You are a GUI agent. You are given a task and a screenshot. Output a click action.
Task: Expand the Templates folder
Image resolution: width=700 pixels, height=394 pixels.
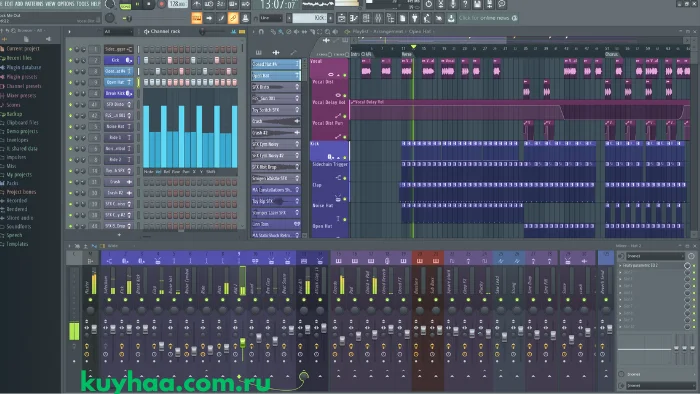(17, 244)
